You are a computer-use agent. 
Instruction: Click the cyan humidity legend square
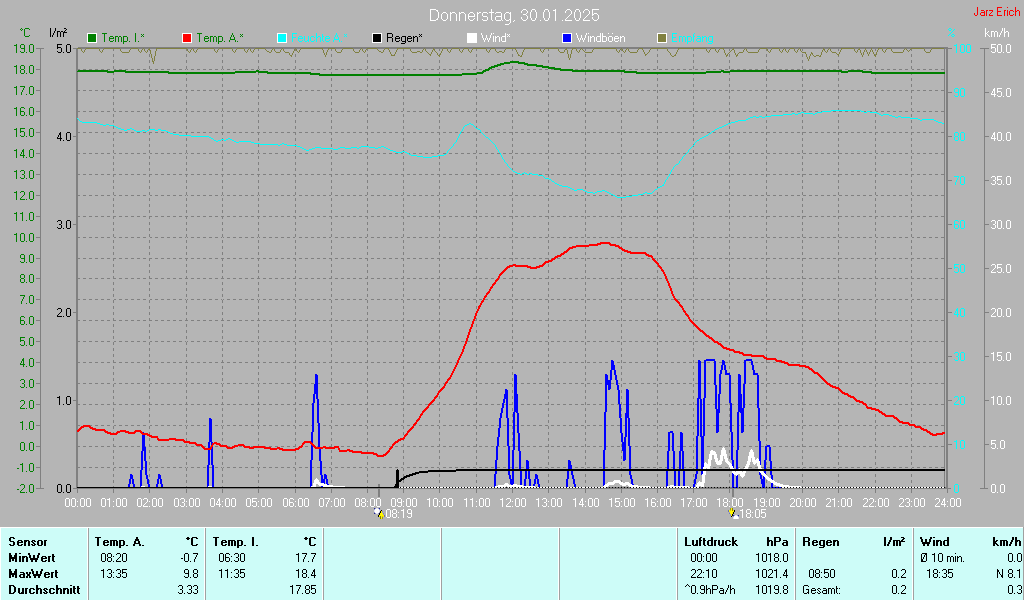coord(282,38)
